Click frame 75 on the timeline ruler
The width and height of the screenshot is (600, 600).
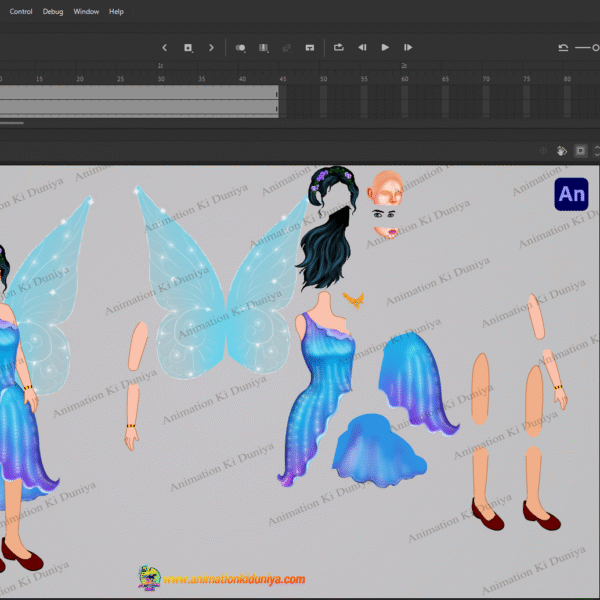tap(527, 79)
